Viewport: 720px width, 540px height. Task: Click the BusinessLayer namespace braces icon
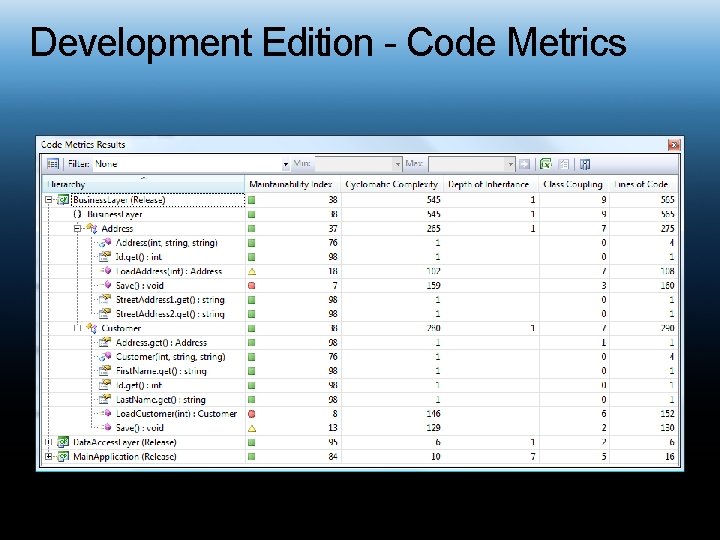point(77,214)
